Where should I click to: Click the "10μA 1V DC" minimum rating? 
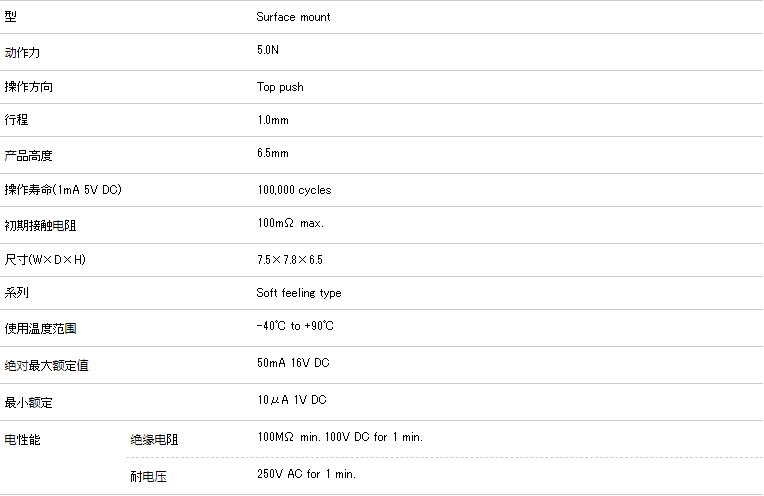pos(292,400)
